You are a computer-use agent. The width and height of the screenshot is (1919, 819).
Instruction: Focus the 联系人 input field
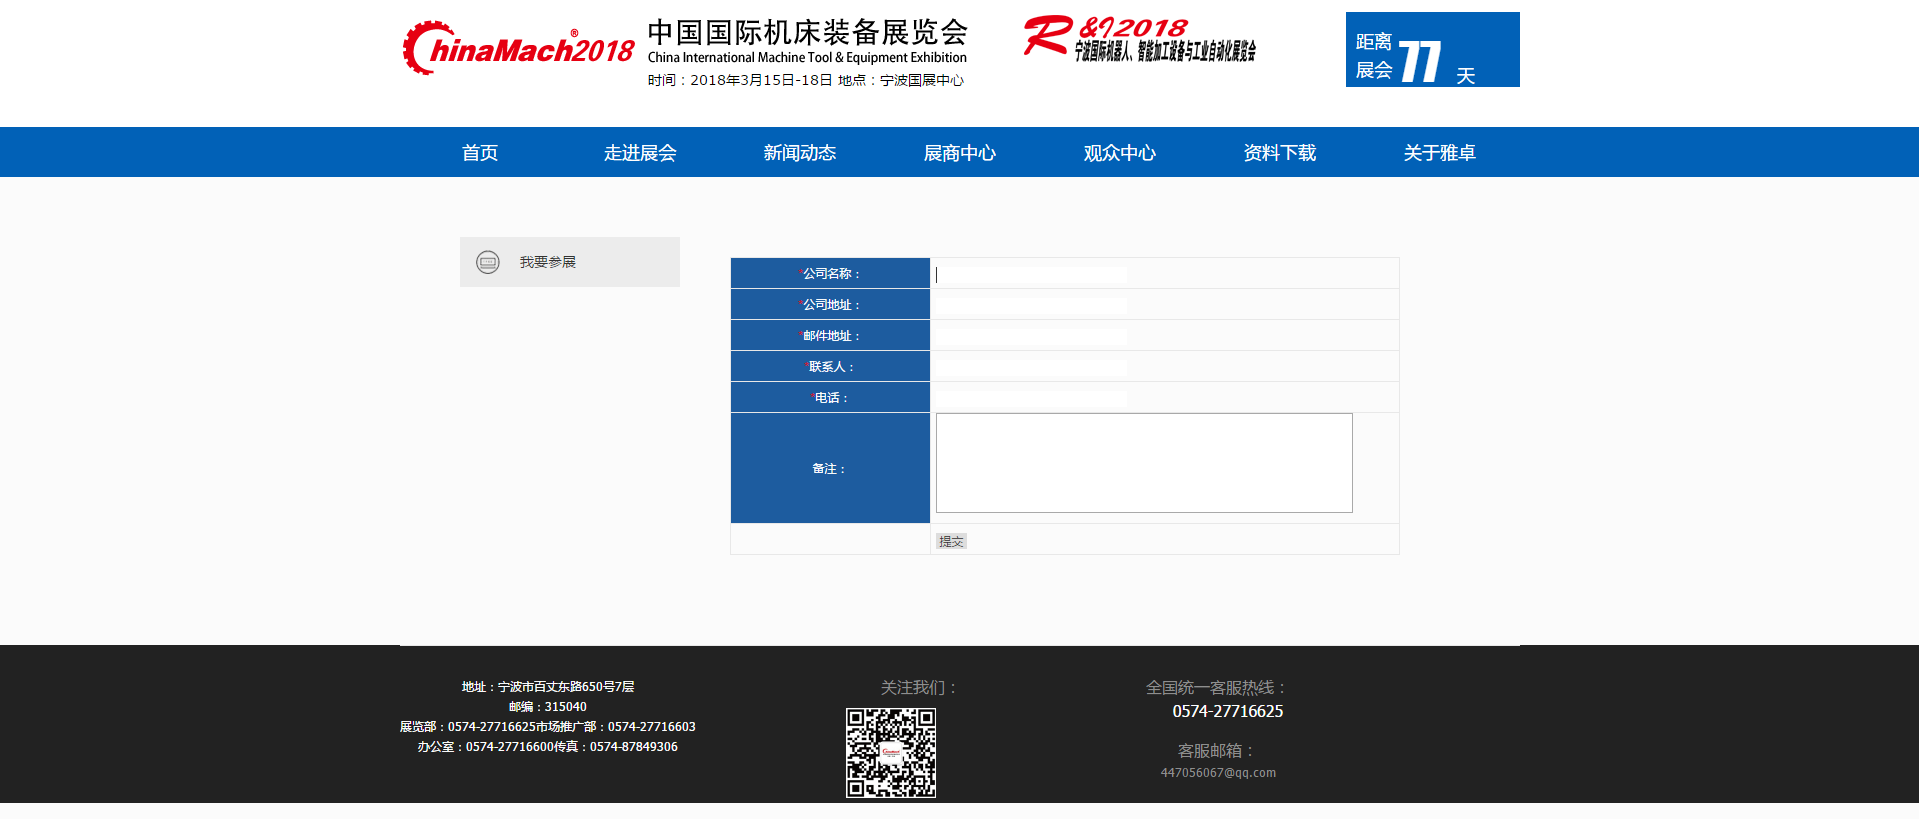[x=1031, y=367]
